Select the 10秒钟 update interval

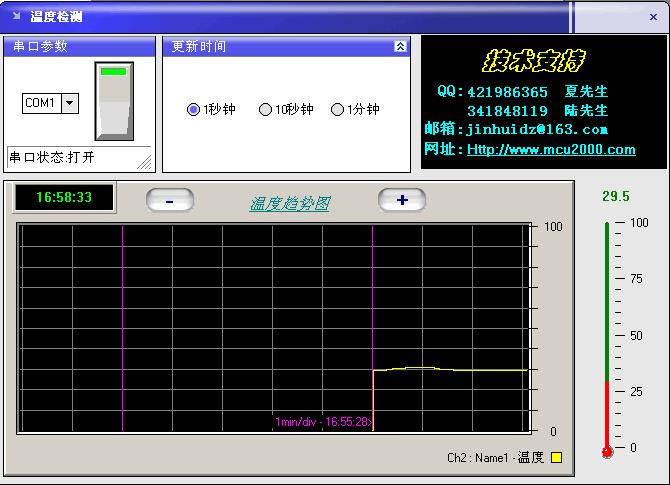(x=286, y=109)
